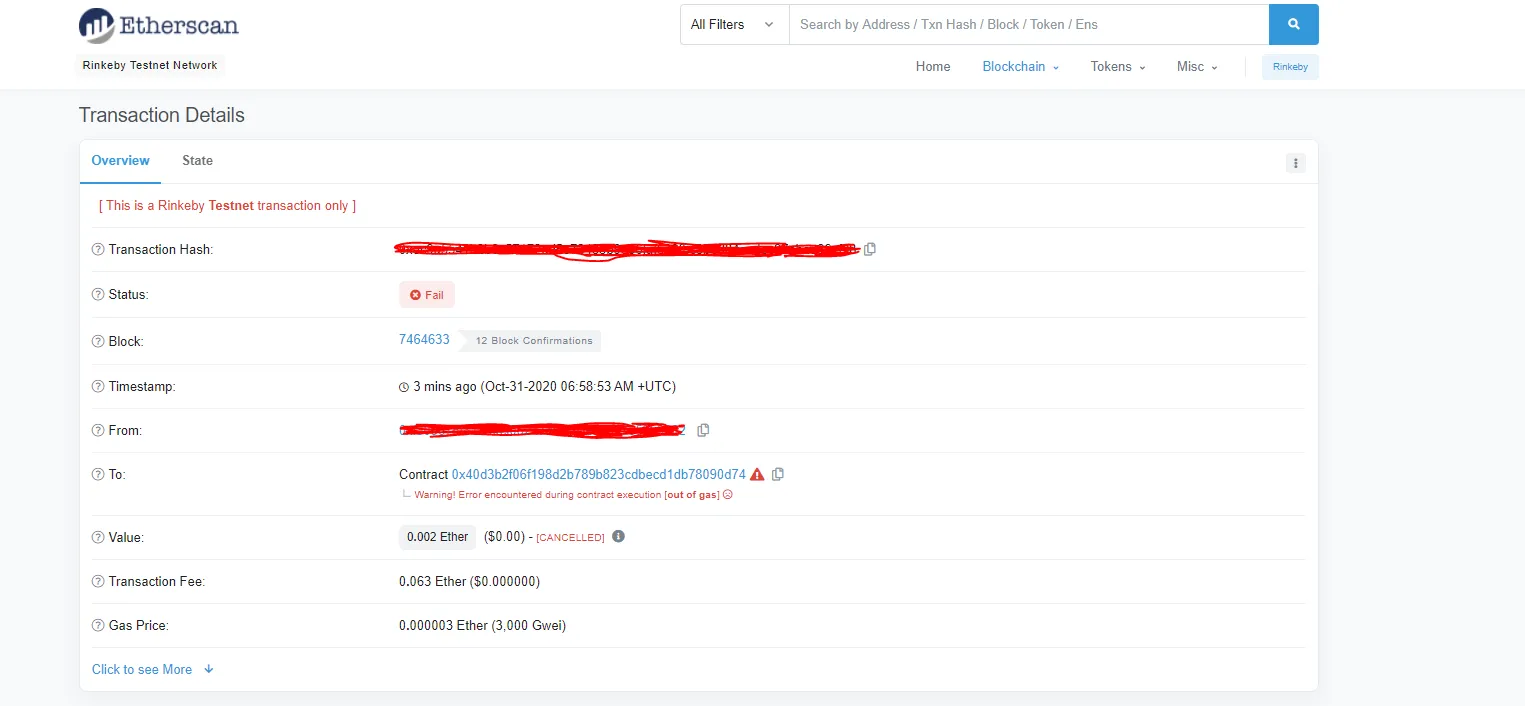Click the Transaction Details heading
Viewport: 1525px width, 706px height.
[x=162, y=115]
